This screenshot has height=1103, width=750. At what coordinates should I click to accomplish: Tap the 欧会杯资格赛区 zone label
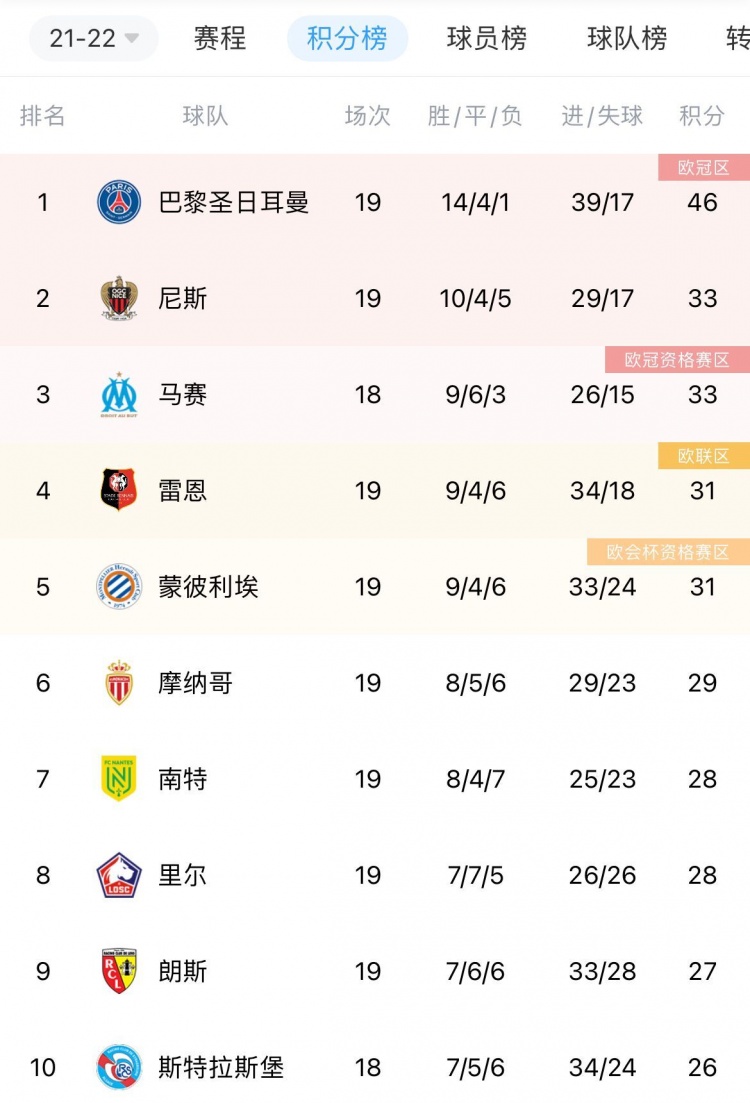tap(668, 552)
